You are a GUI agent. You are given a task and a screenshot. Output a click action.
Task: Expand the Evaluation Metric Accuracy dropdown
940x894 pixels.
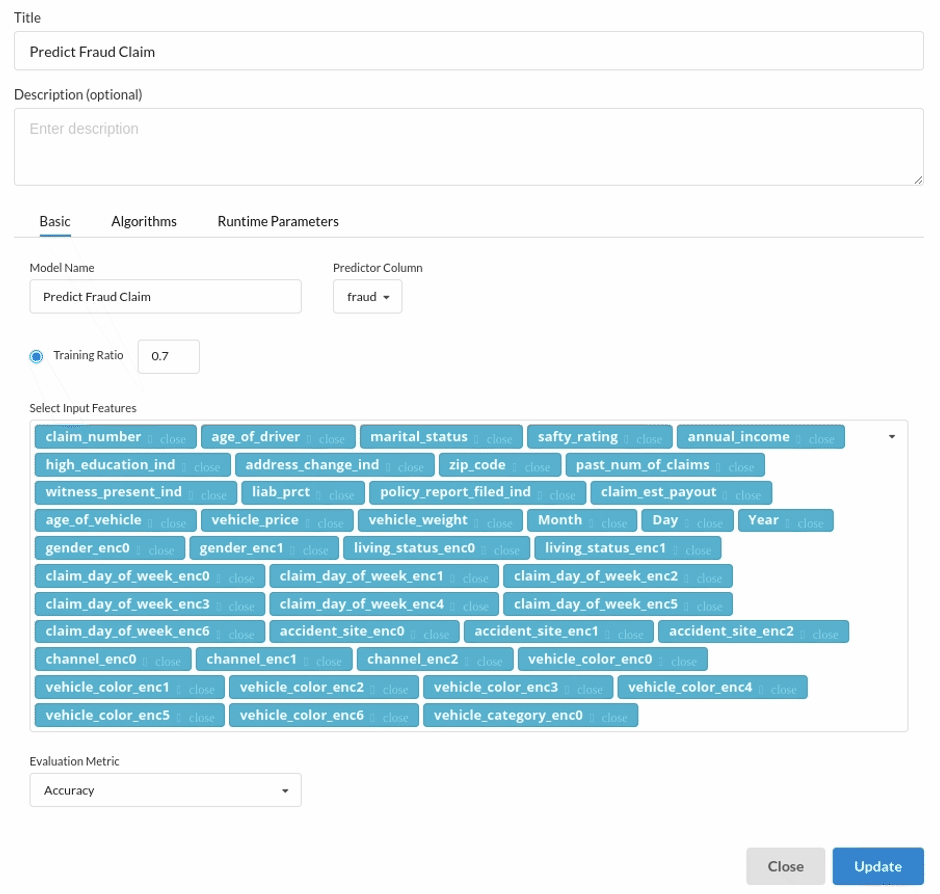pyautogui.click(x=165, y=790)
